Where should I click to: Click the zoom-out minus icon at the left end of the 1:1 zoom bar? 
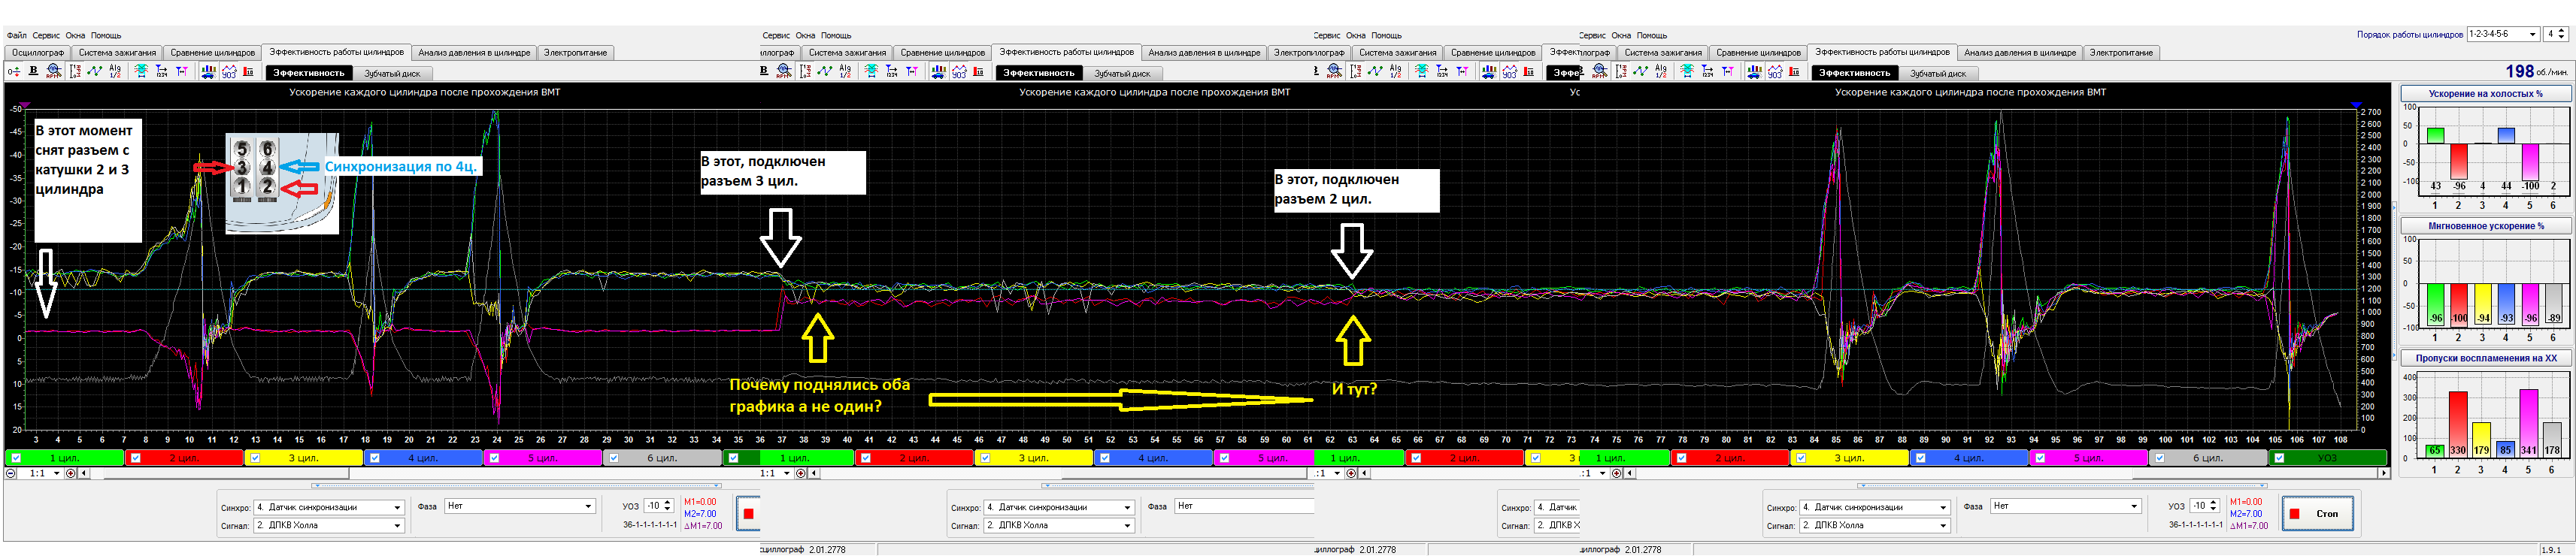(x=11, y=474)
